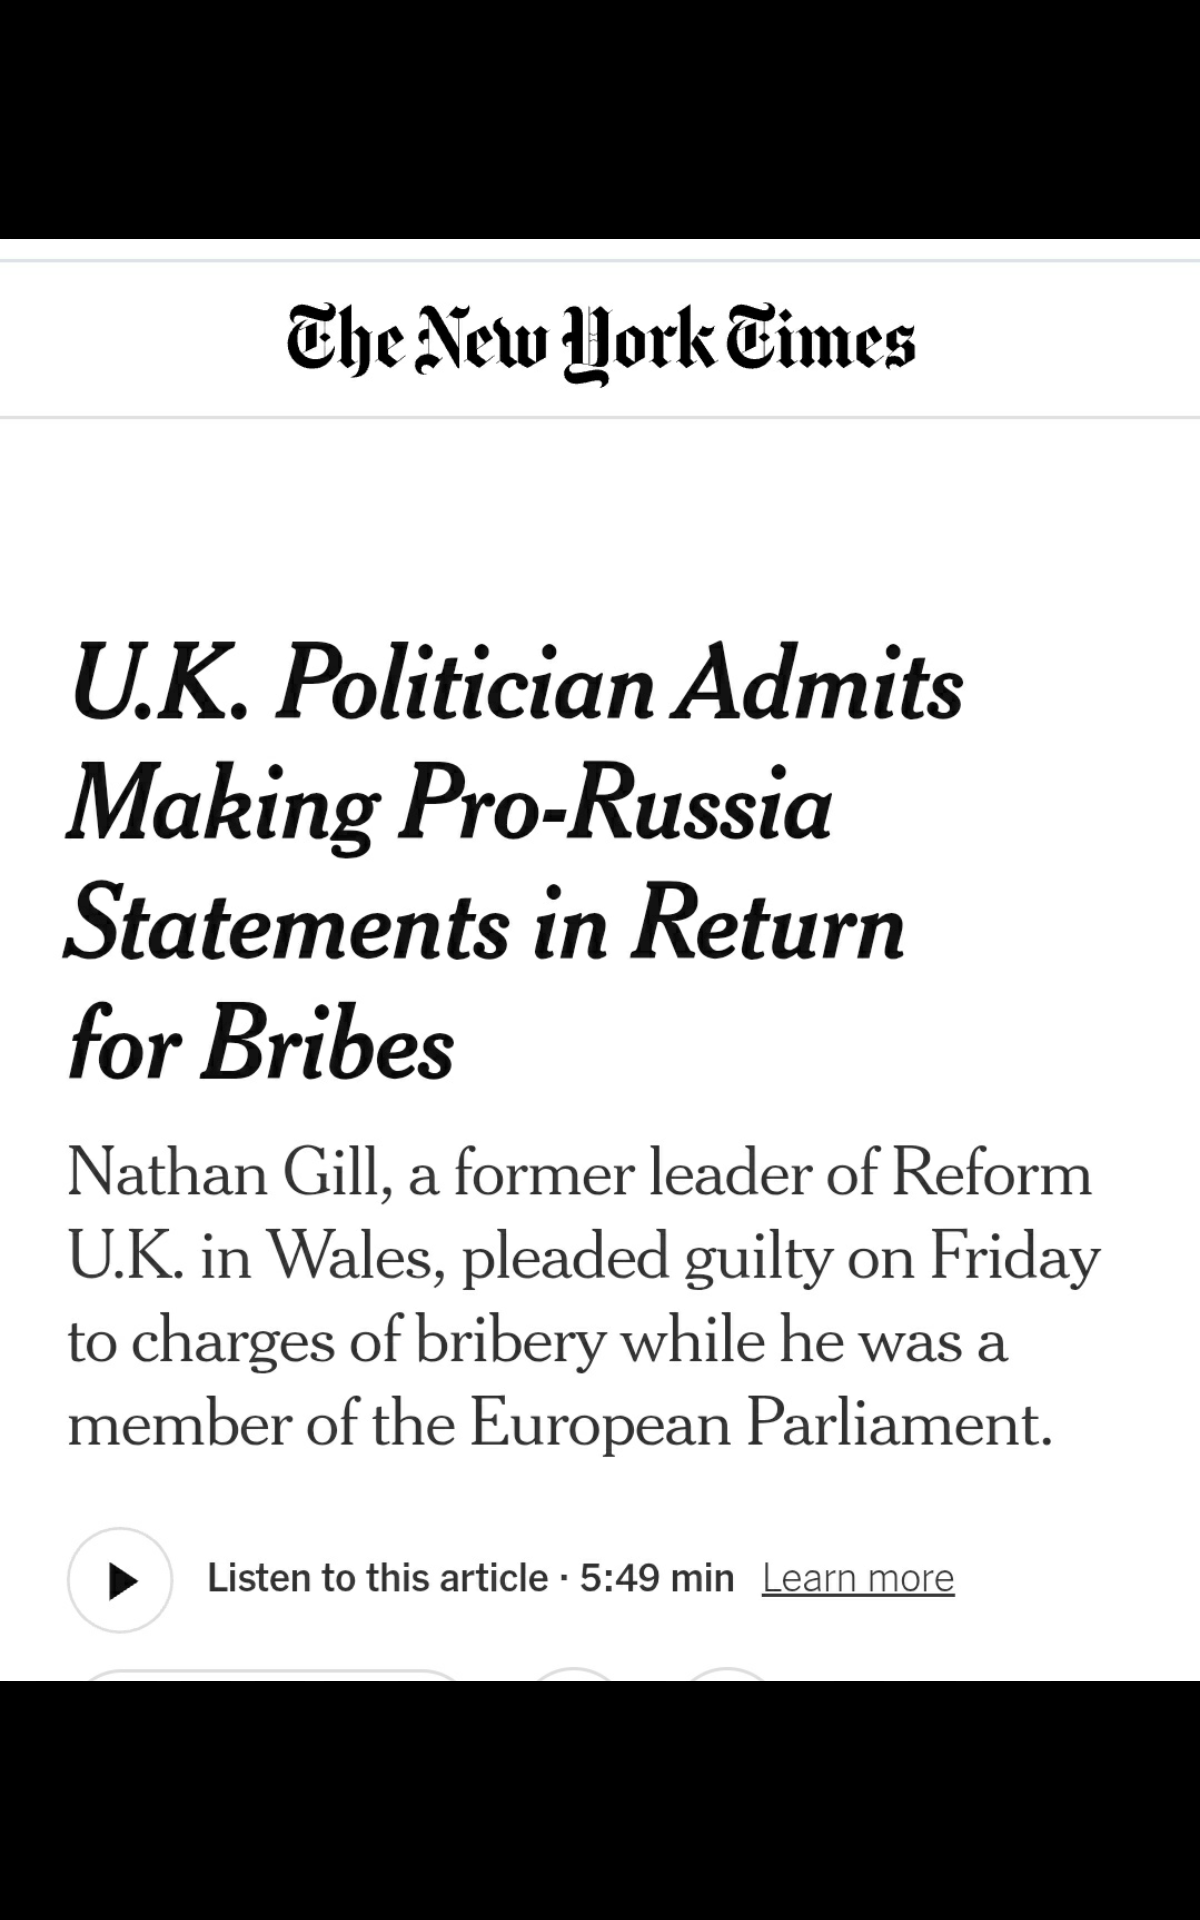Click "European Parliament" in the summary
Image resolution: width=1200 pixels, height=1920 pixels.
pos(760,1424)
